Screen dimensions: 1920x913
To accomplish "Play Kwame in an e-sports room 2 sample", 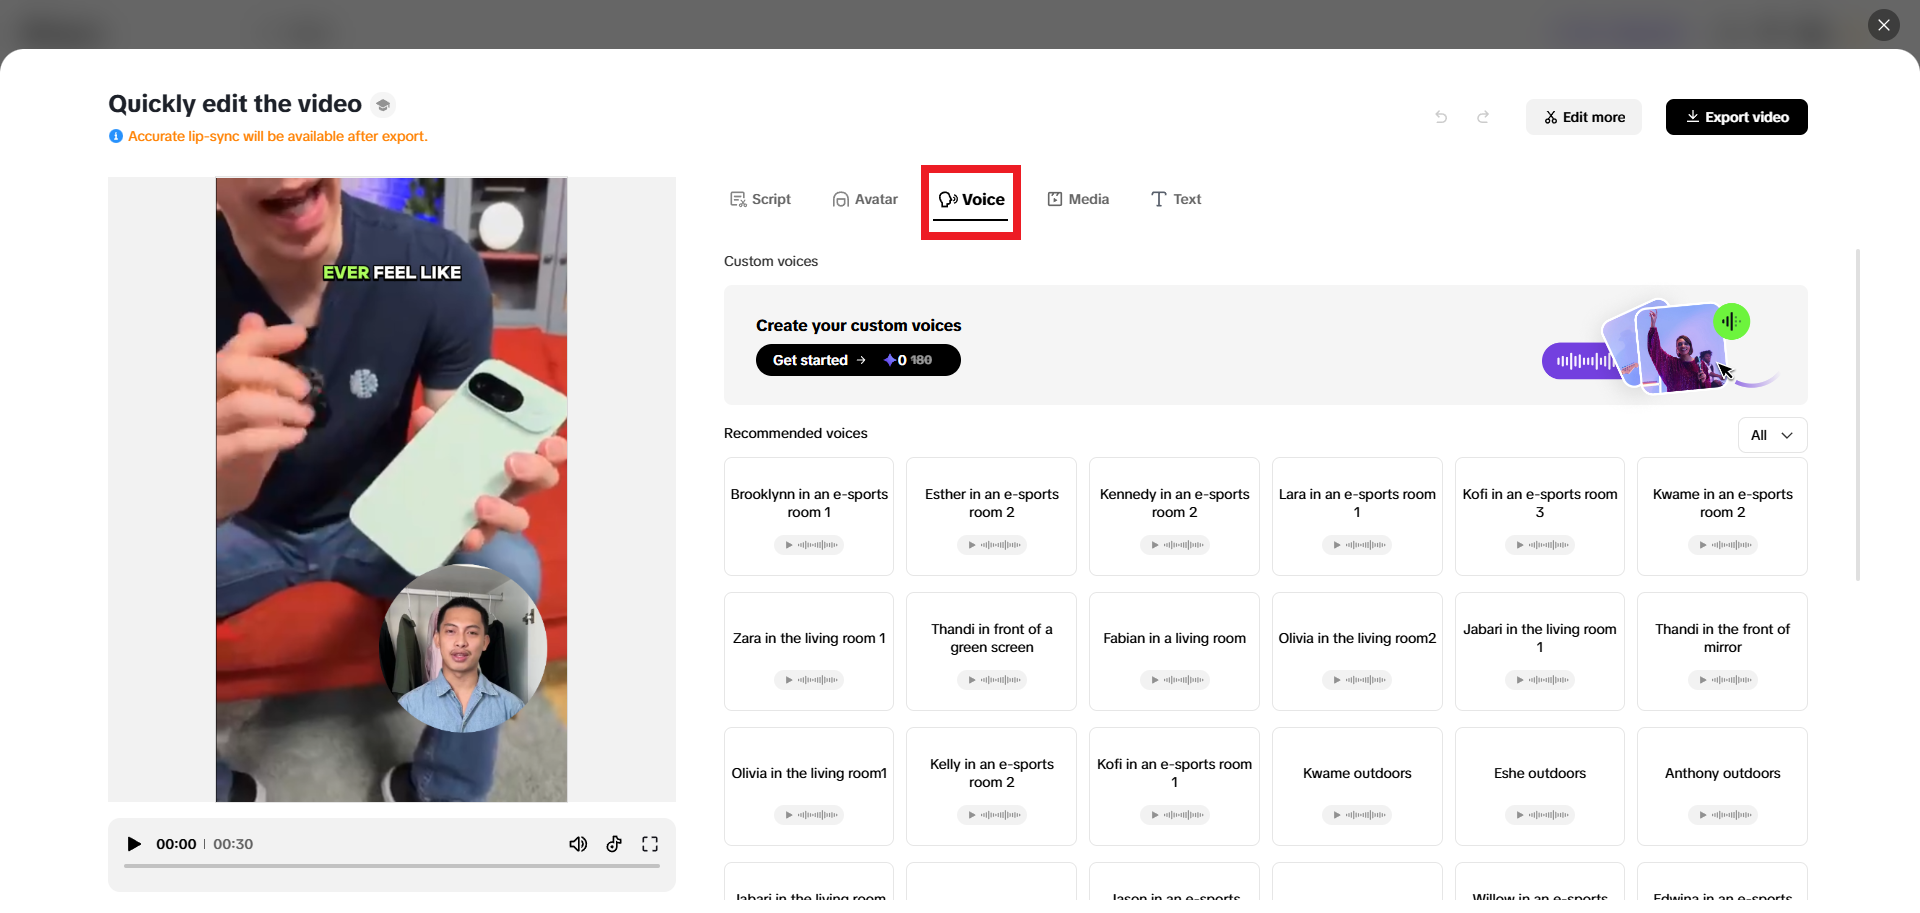I will 1723,545.
